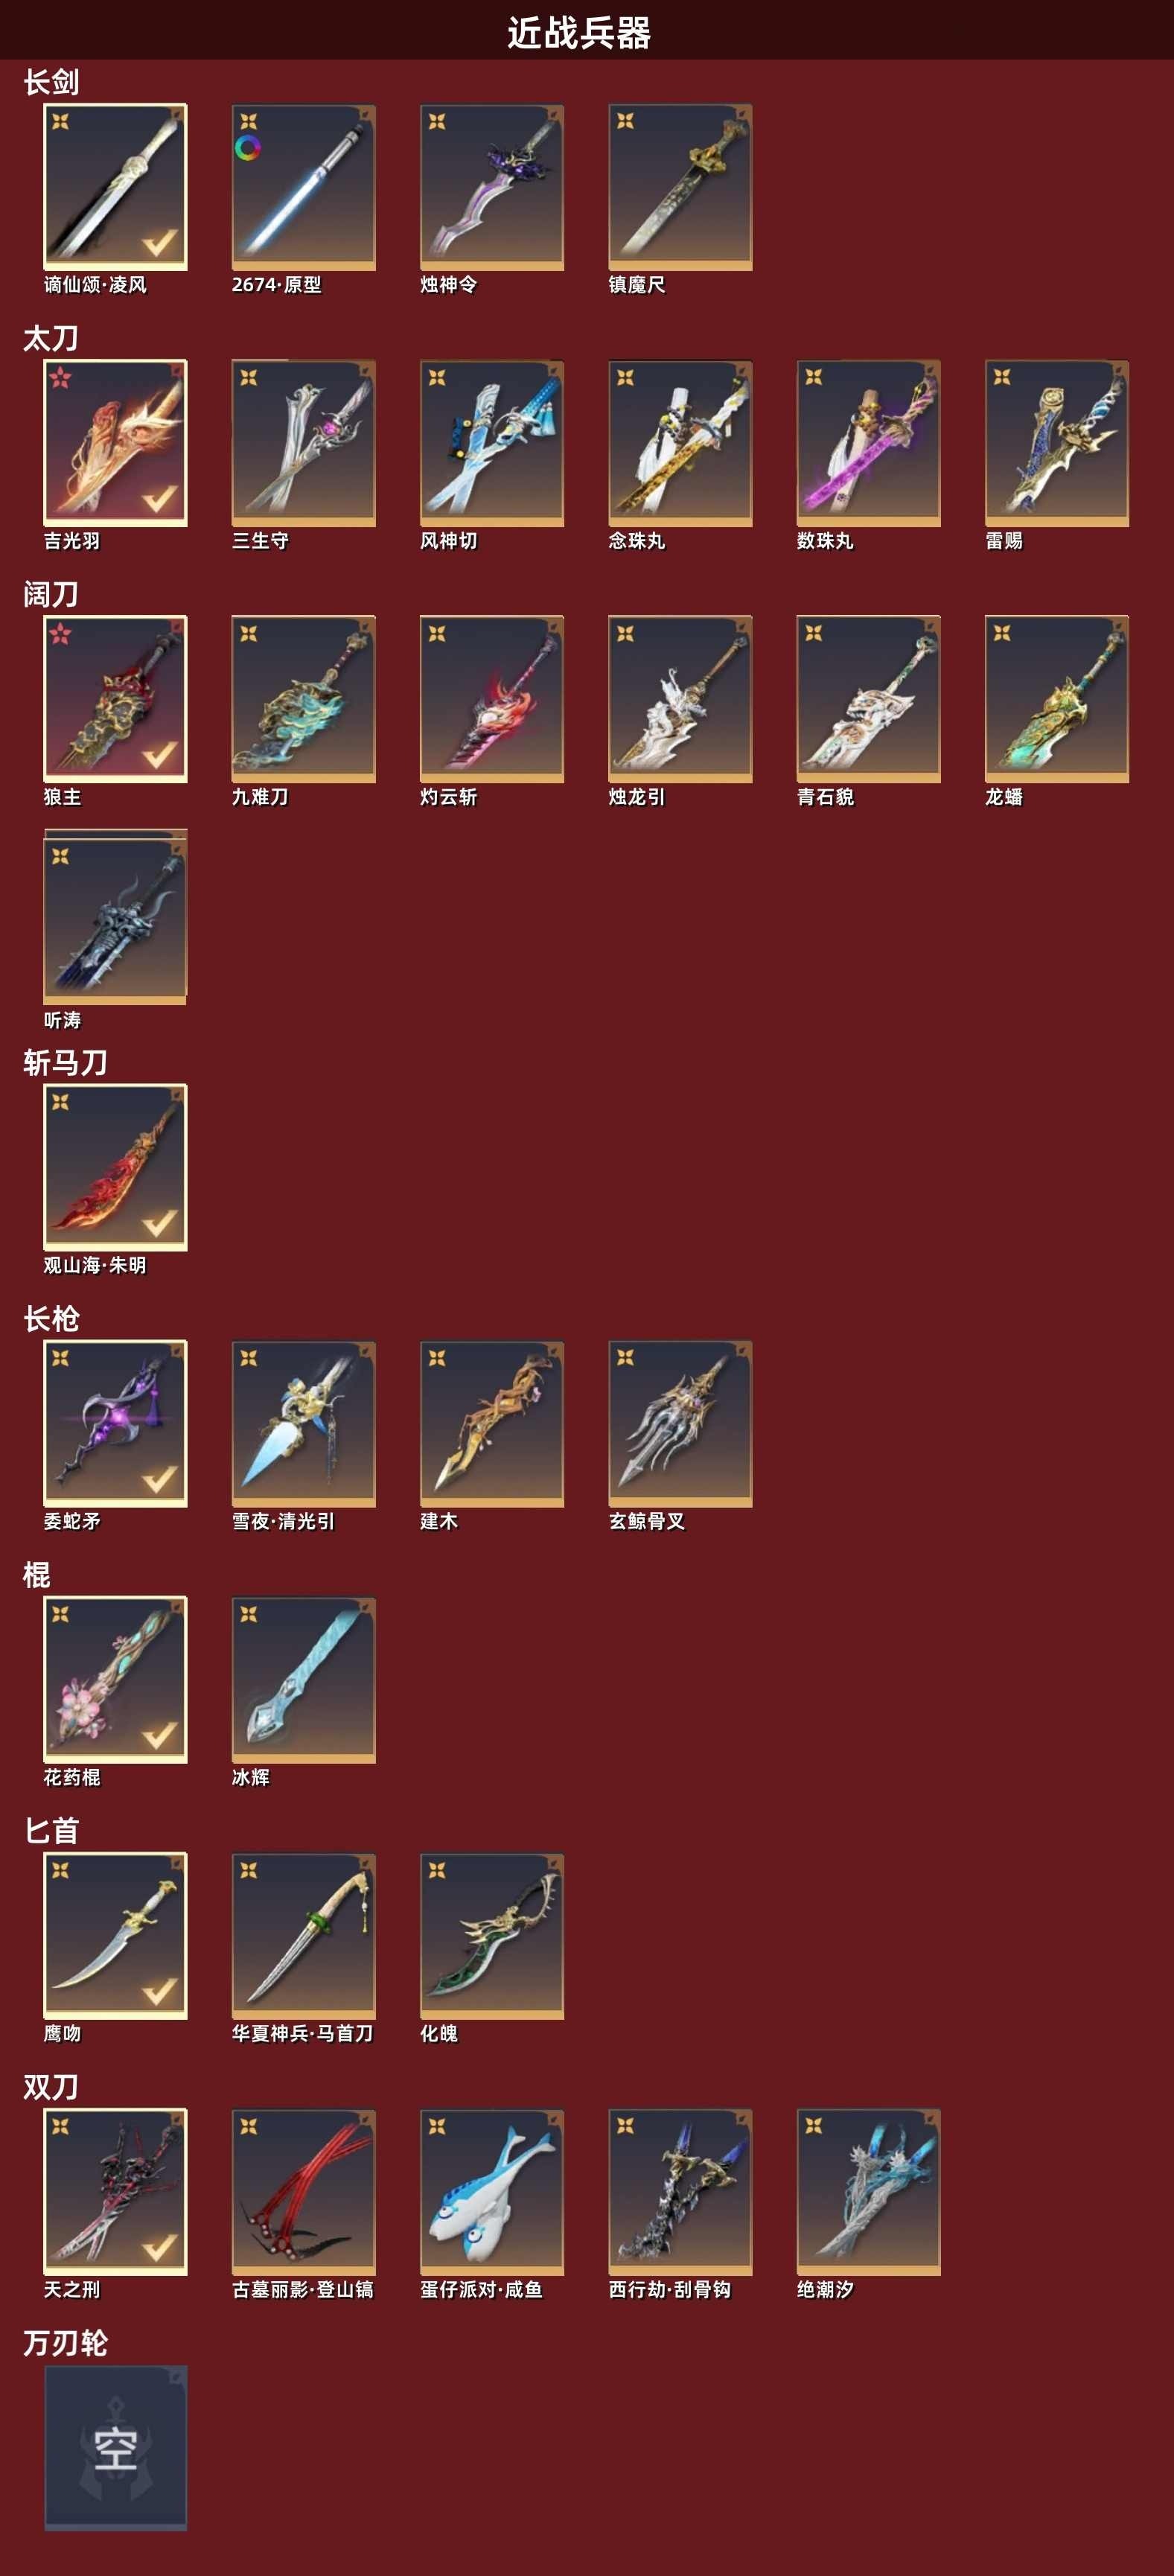Image resolution: width=1174 pixels, height=2576 pixels.
Task: Click the color wheel on 2674·原型
Action: coord(248,149)
